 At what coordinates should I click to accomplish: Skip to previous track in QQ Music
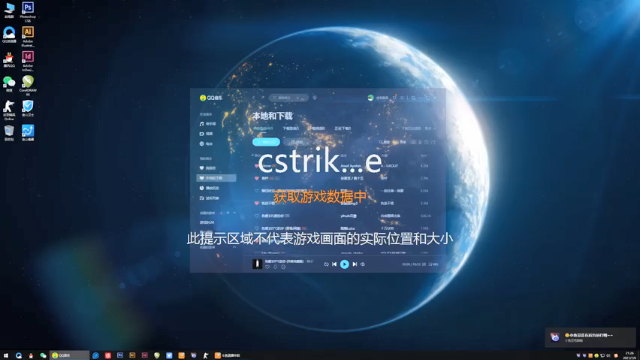[x=334, y=264]
